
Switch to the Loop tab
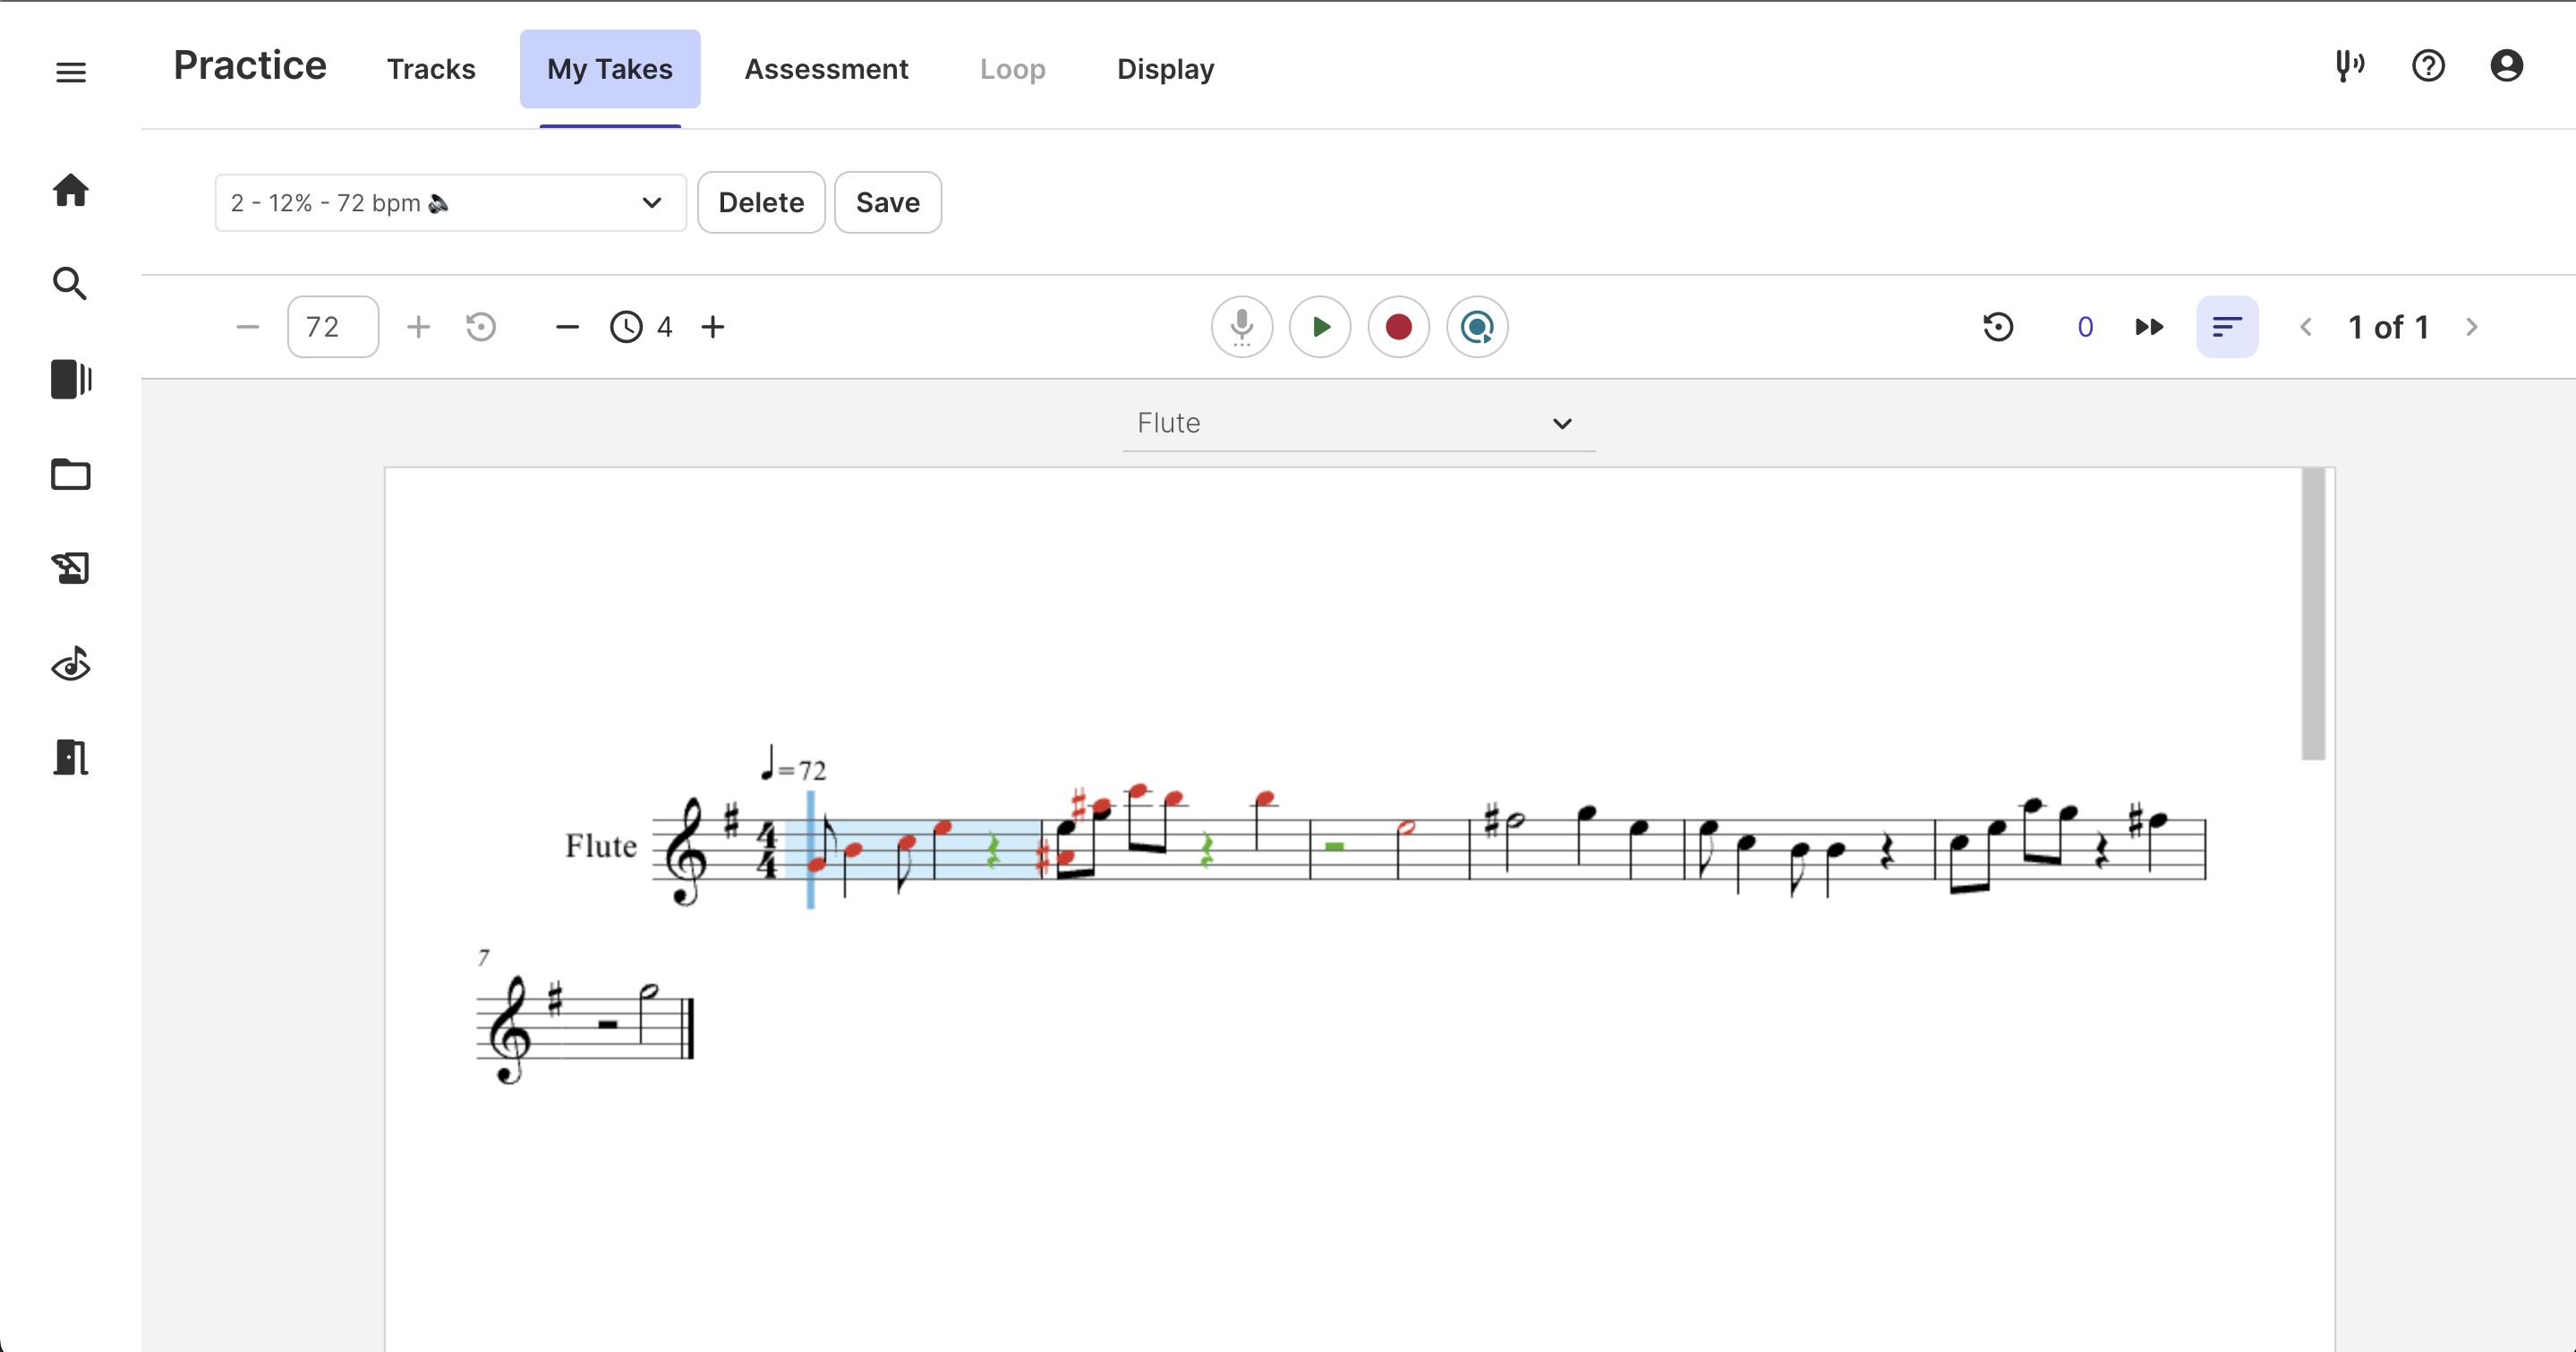(x=1014, y=70)
